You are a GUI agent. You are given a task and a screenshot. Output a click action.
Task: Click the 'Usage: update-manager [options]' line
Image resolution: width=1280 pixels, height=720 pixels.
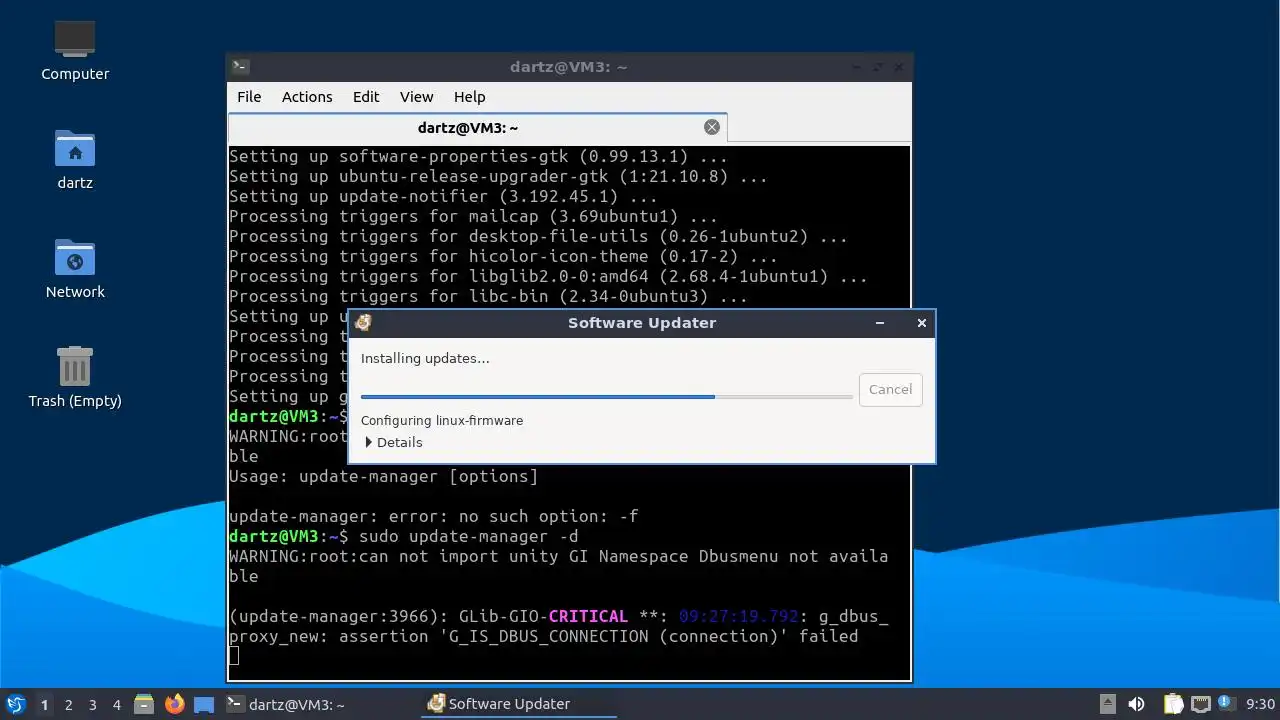[x=384, y=476]
